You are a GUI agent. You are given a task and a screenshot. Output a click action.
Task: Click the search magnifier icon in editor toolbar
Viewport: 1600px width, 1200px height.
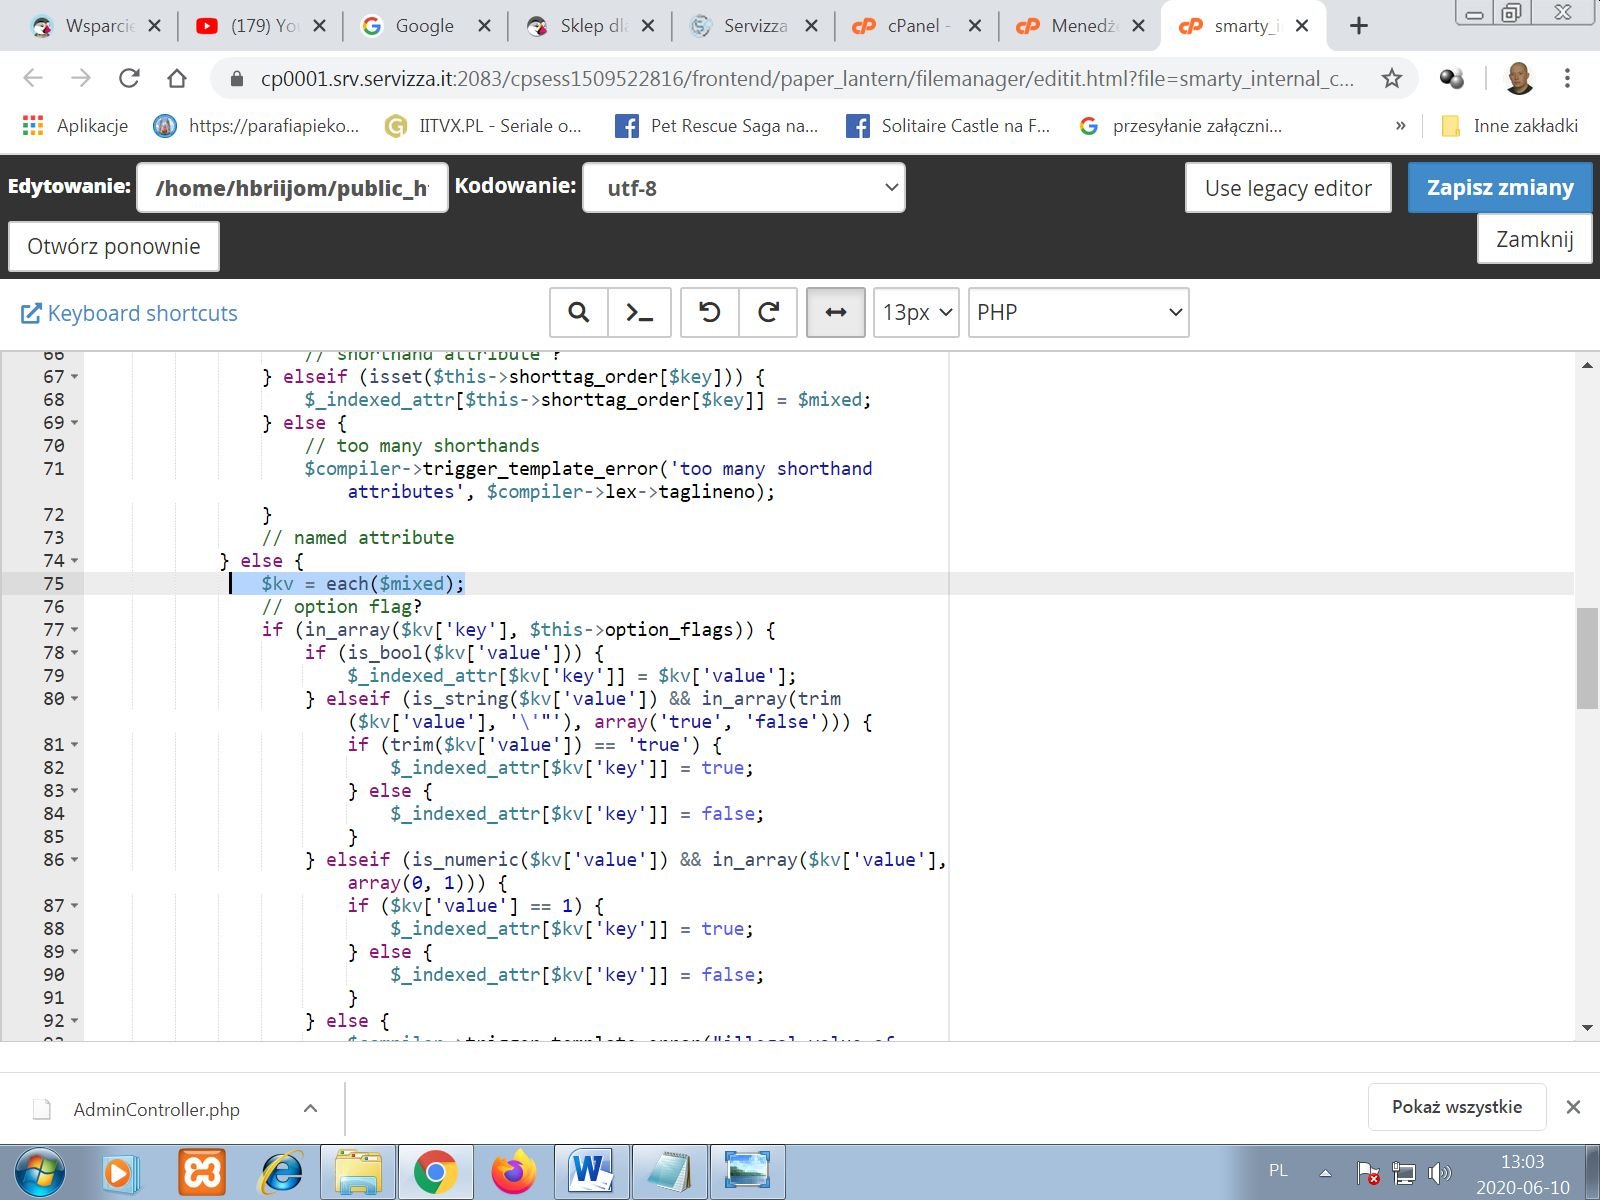click(x=578, y=313)
